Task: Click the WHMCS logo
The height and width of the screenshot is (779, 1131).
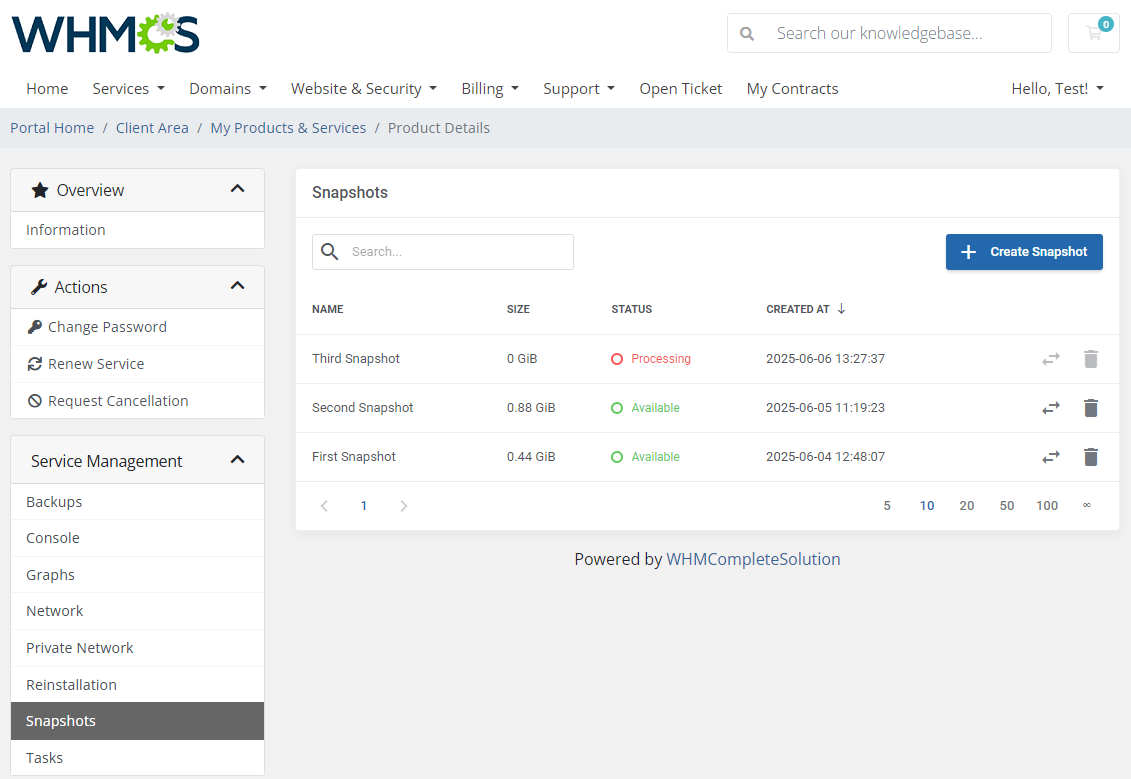Action: tap(105, 33)
